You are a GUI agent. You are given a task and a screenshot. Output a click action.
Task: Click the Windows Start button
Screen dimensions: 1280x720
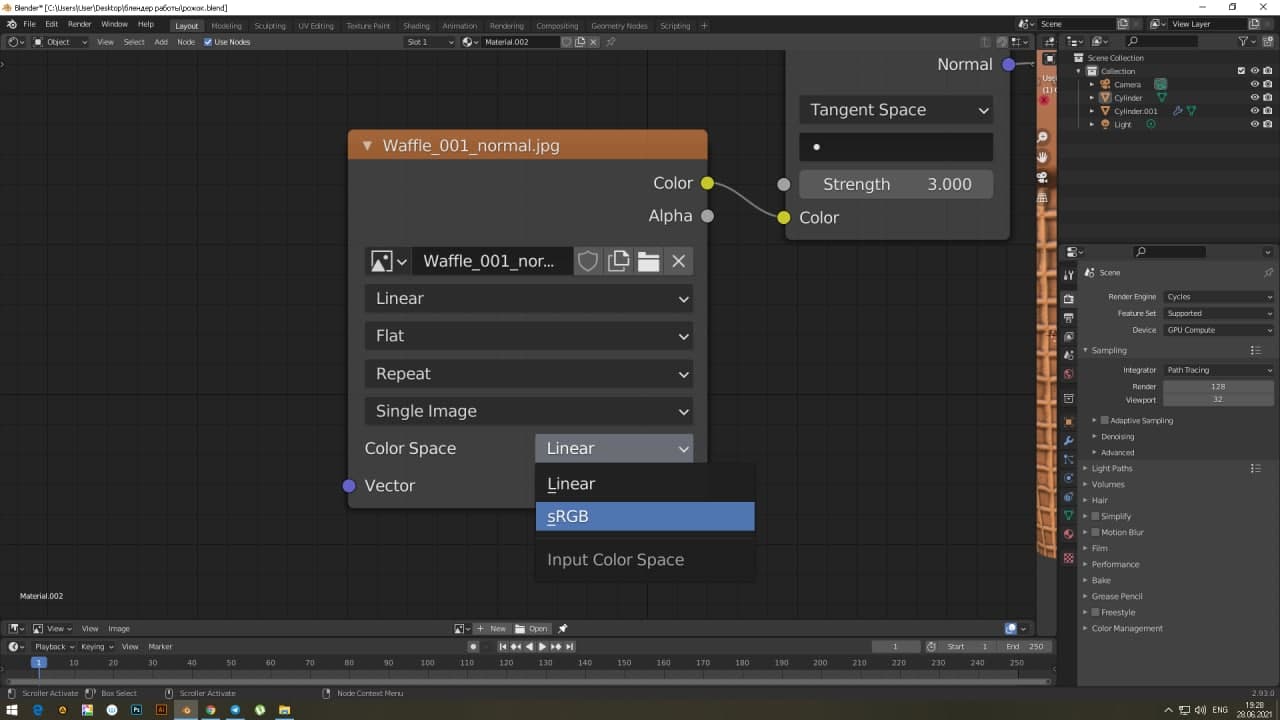(14, 710)
